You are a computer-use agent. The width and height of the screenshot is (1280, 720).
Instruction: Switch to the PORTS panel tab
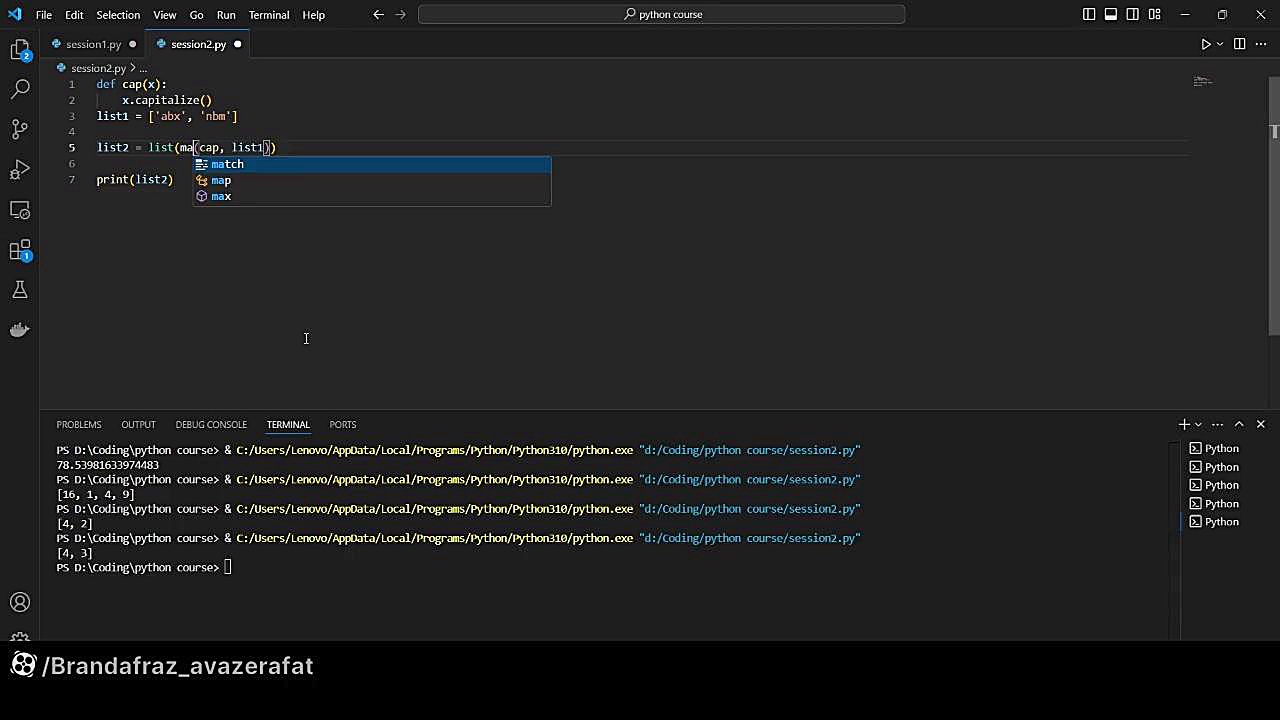tap(343, 424)
